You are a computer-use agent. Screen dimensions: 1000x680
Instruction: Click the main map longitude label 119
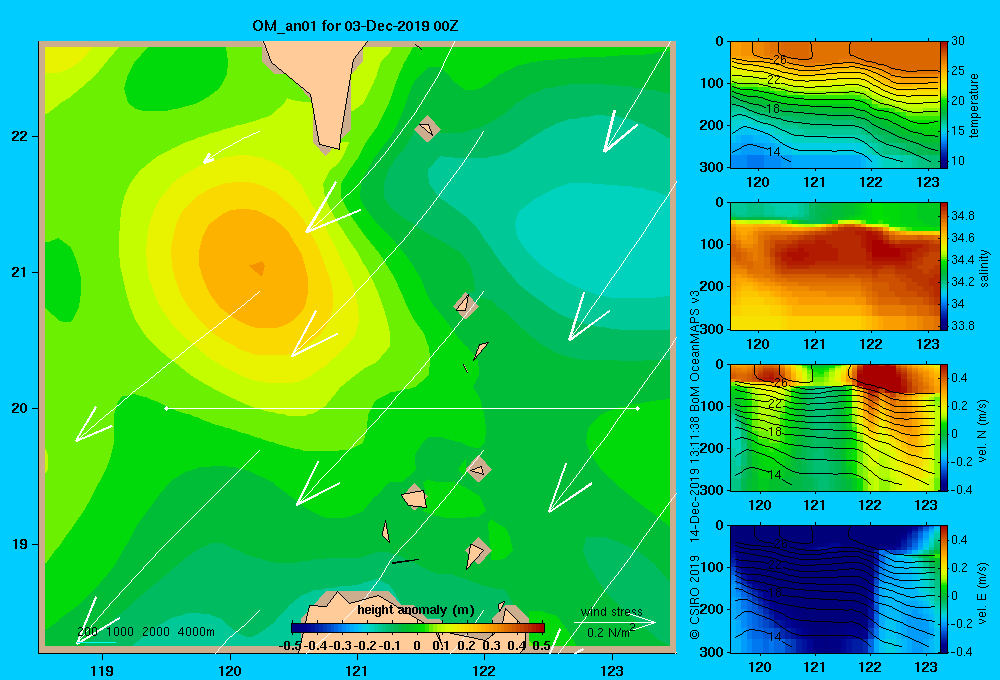tap(102, 670)
